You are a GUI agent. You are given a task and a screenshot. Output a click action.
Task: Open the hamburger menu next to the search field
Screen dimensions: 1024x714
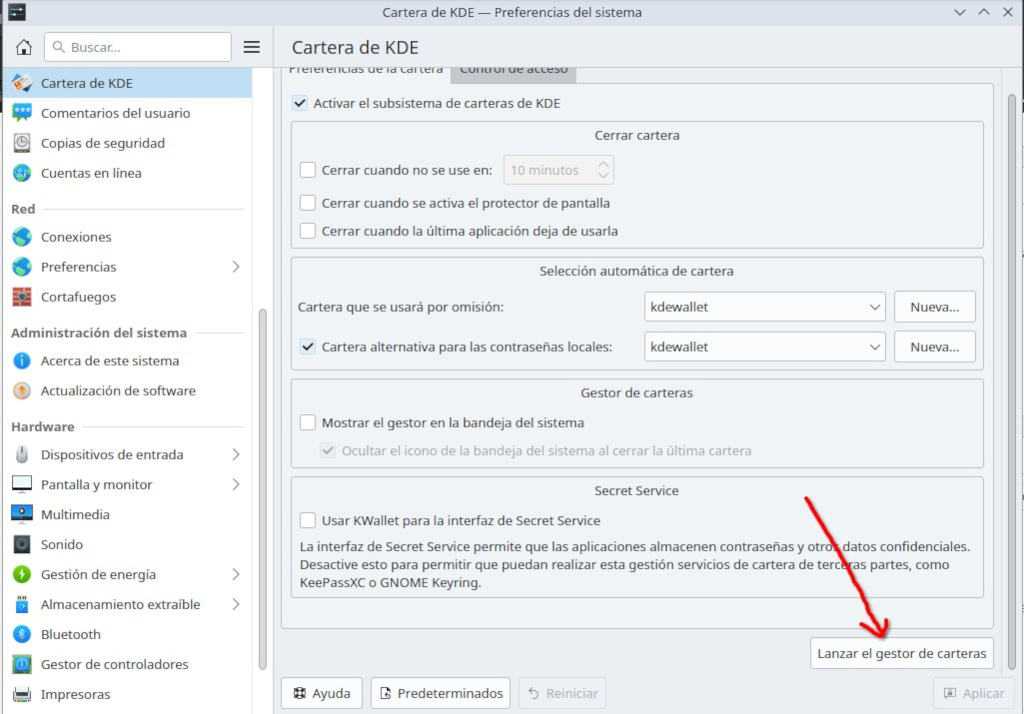(251, 47)
